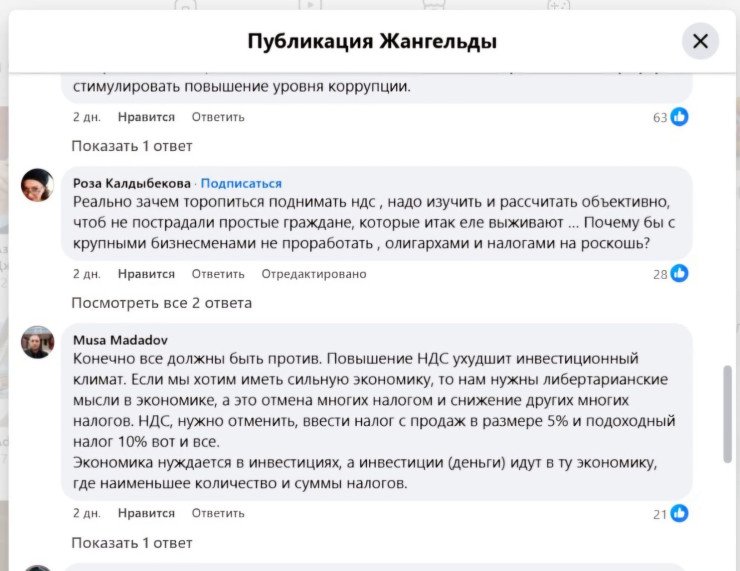Open the Musa Madadov name link
This screenshot has width=740, height=571.
tap(120, 340)
